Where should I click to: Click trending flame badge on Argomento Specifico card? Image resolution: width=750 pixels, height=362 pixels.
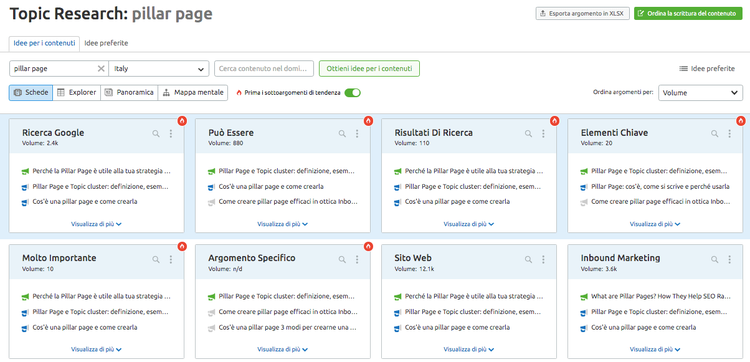pos(368,246)
